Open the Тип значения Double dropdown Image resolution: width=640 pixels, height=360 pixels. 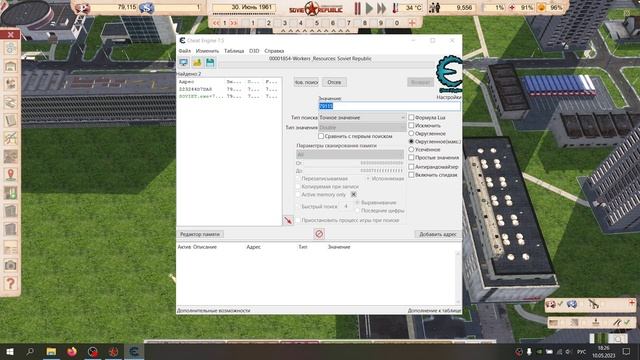[x=362, y=127]
